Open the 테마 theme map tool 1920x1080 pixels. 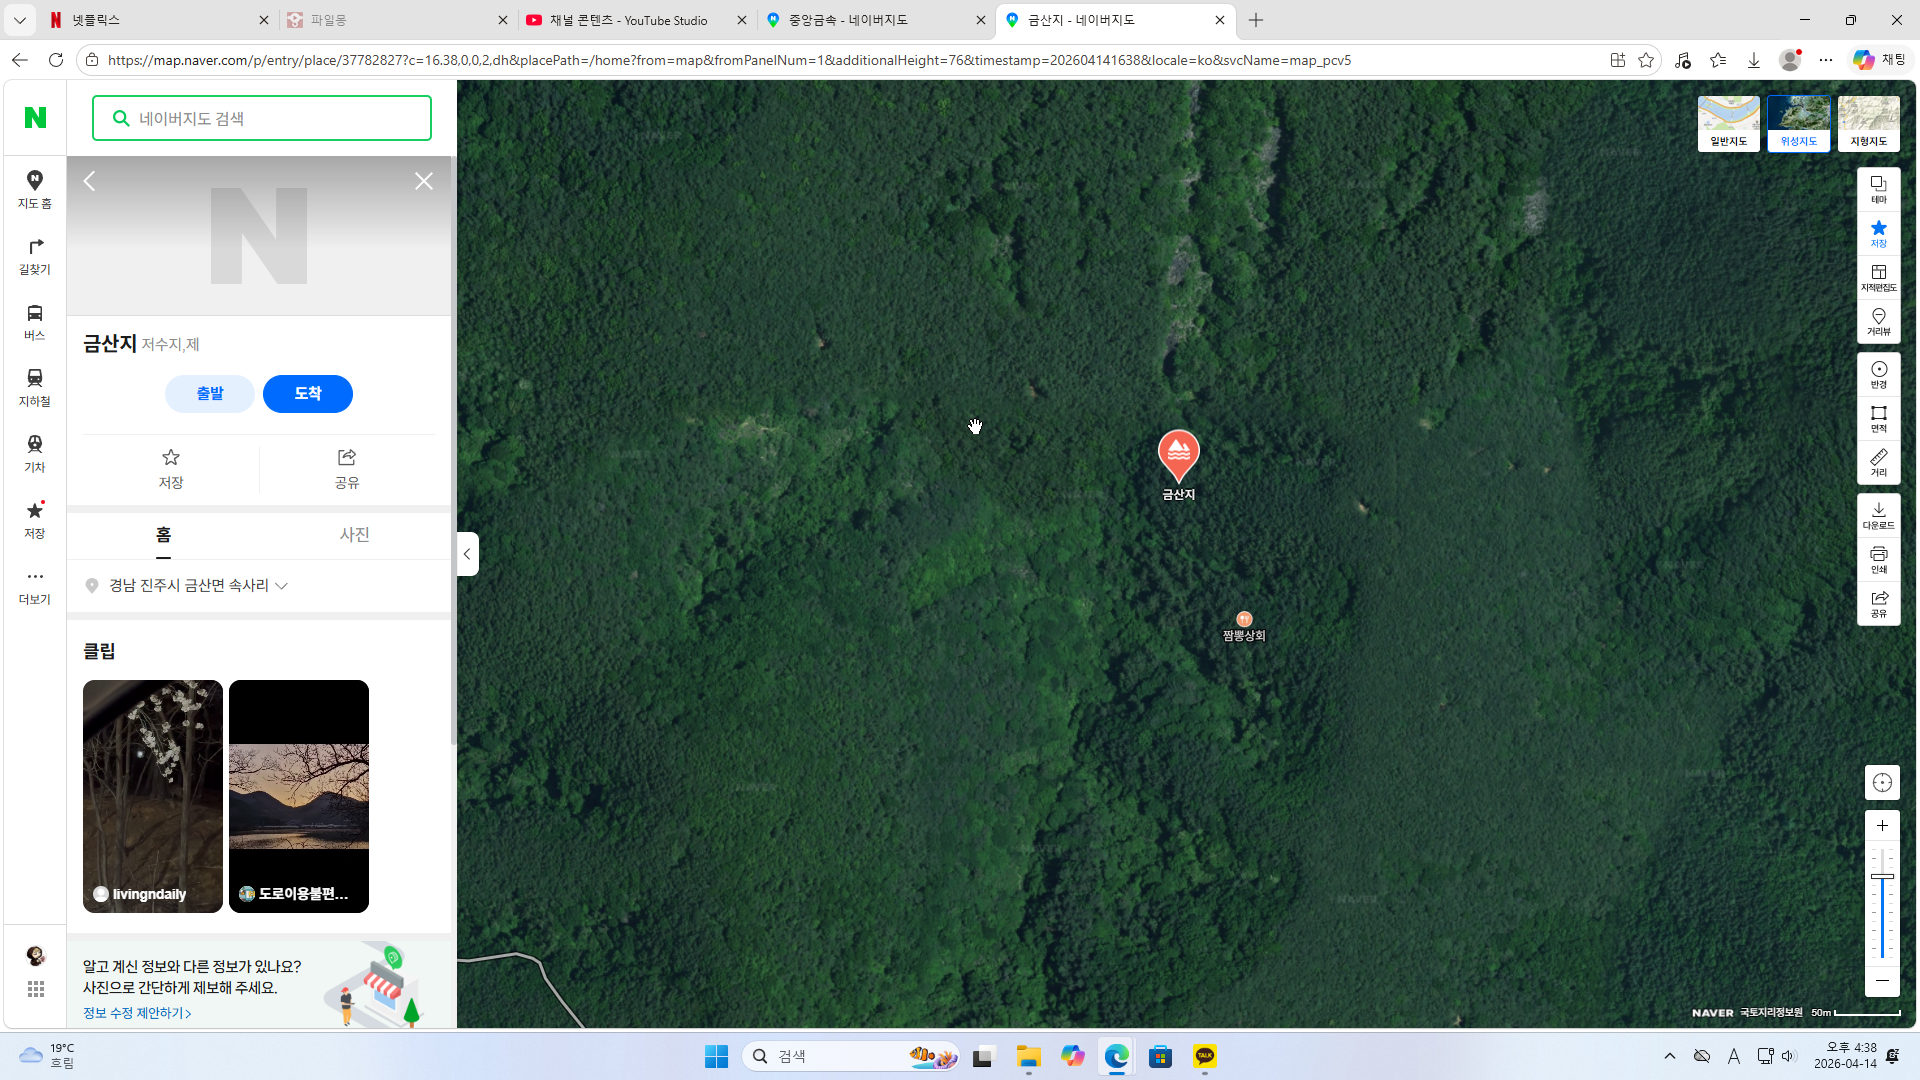point(1879,189)
